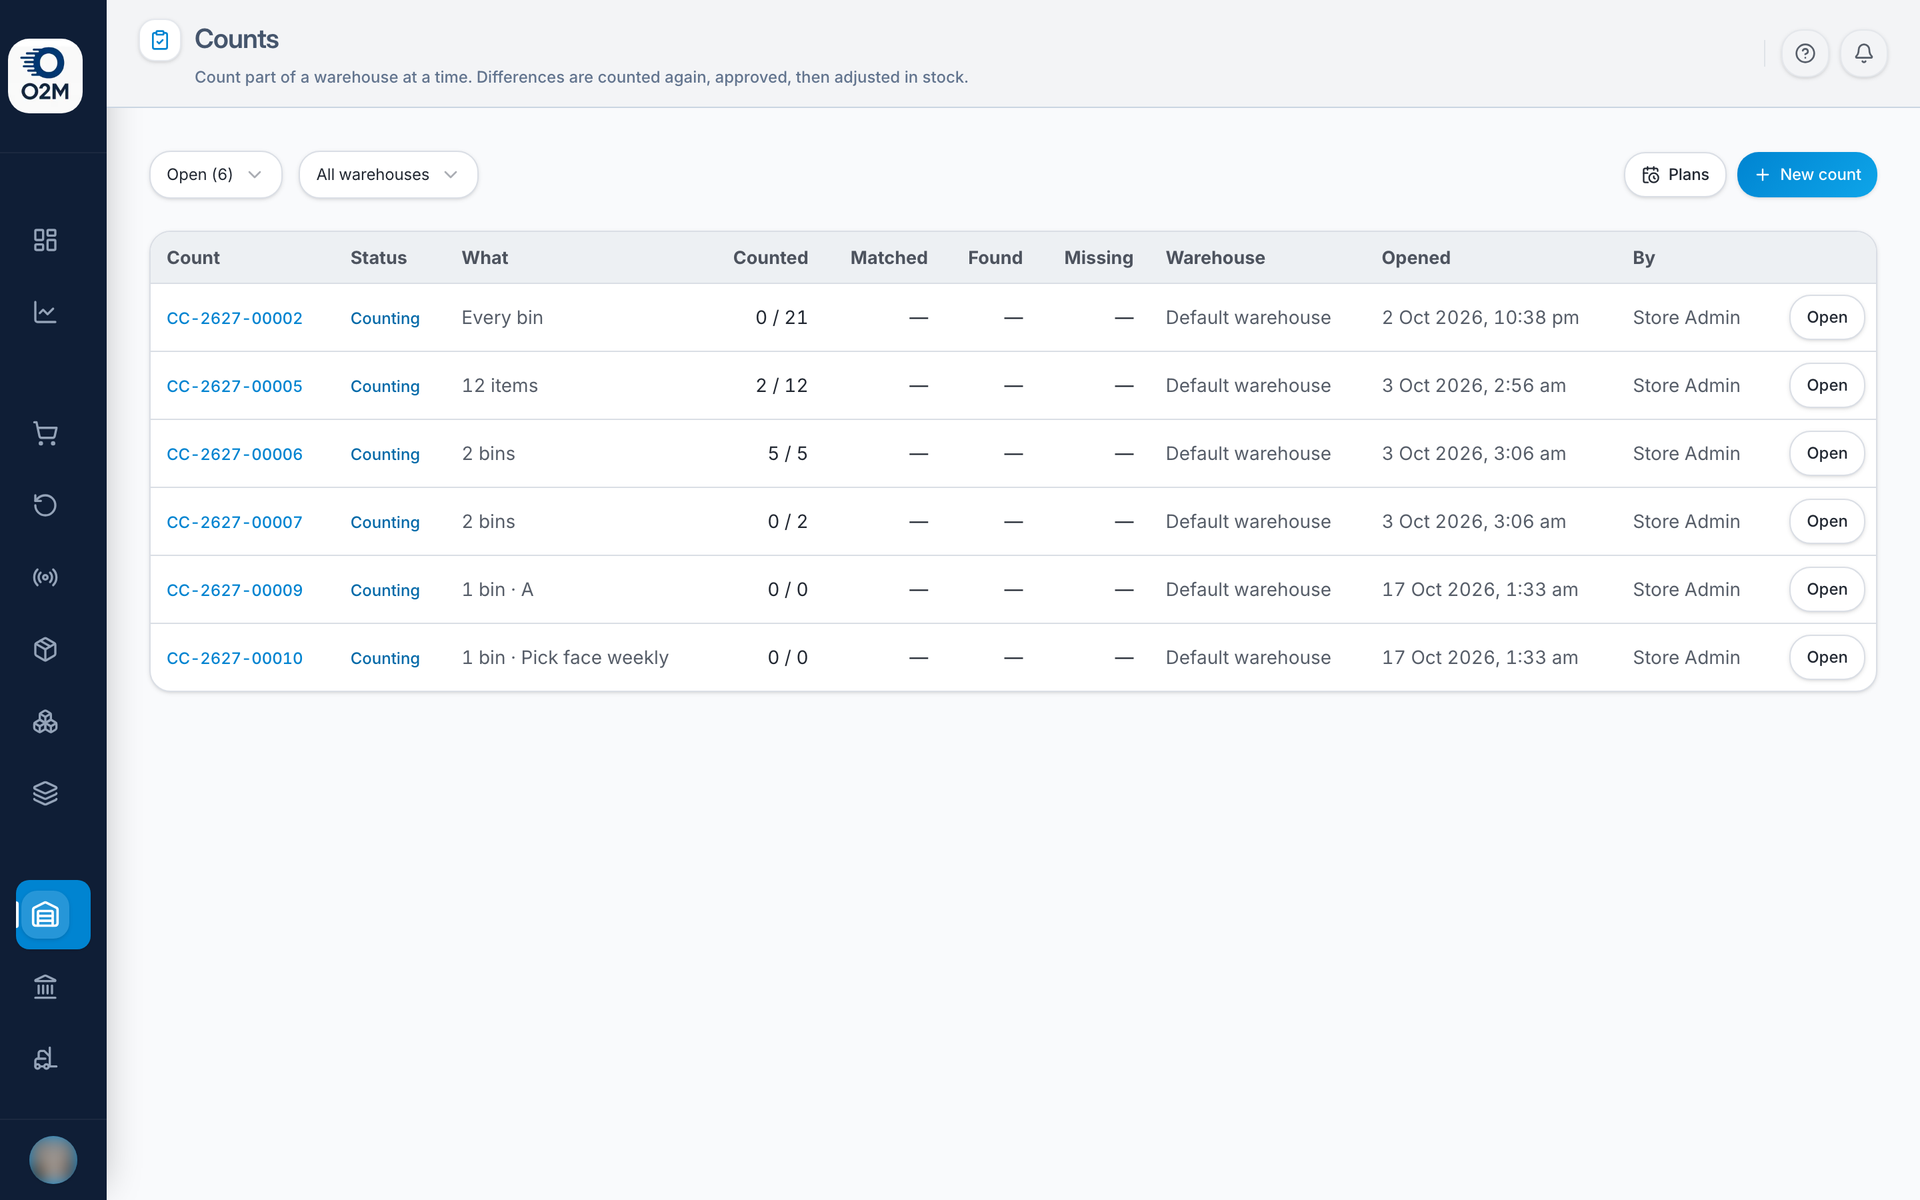This screenshot has height=1200, width=1920.
Task: Click Open button for Pick face weekly row
Action: point(1827,658)
